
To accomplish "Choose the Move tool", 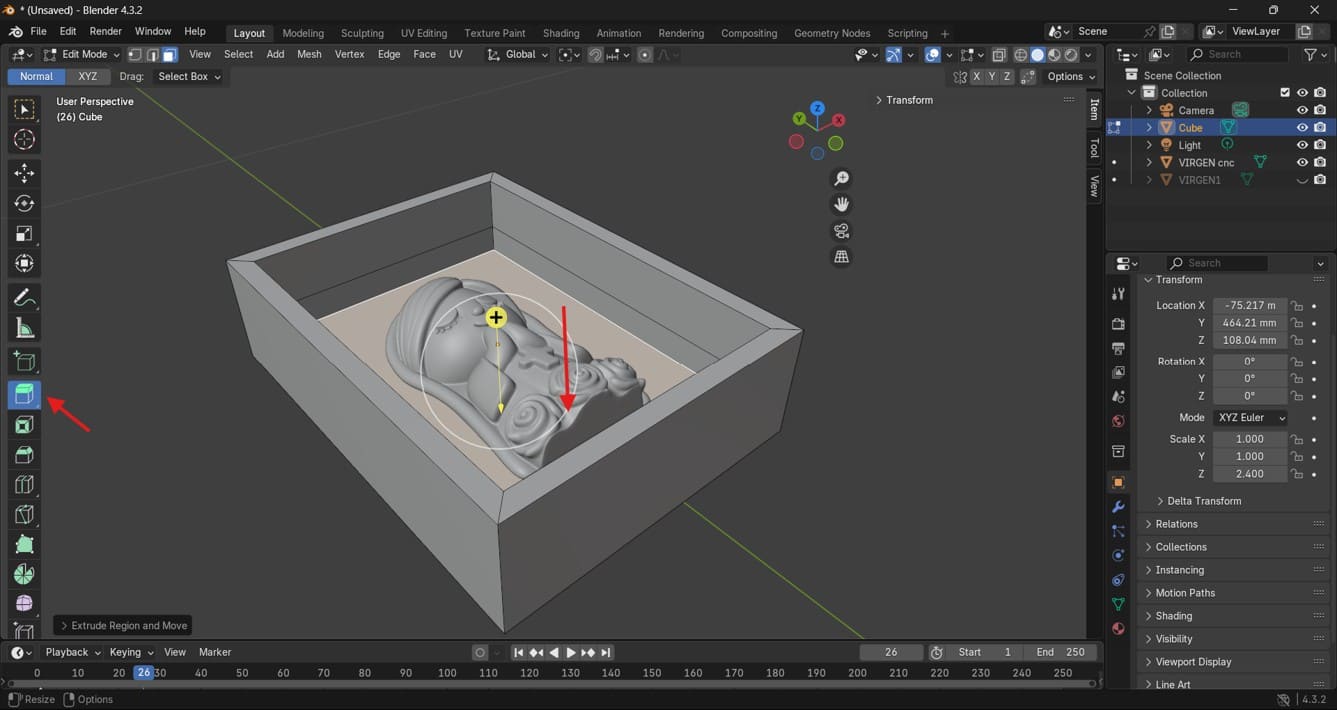I will point(24,173).
